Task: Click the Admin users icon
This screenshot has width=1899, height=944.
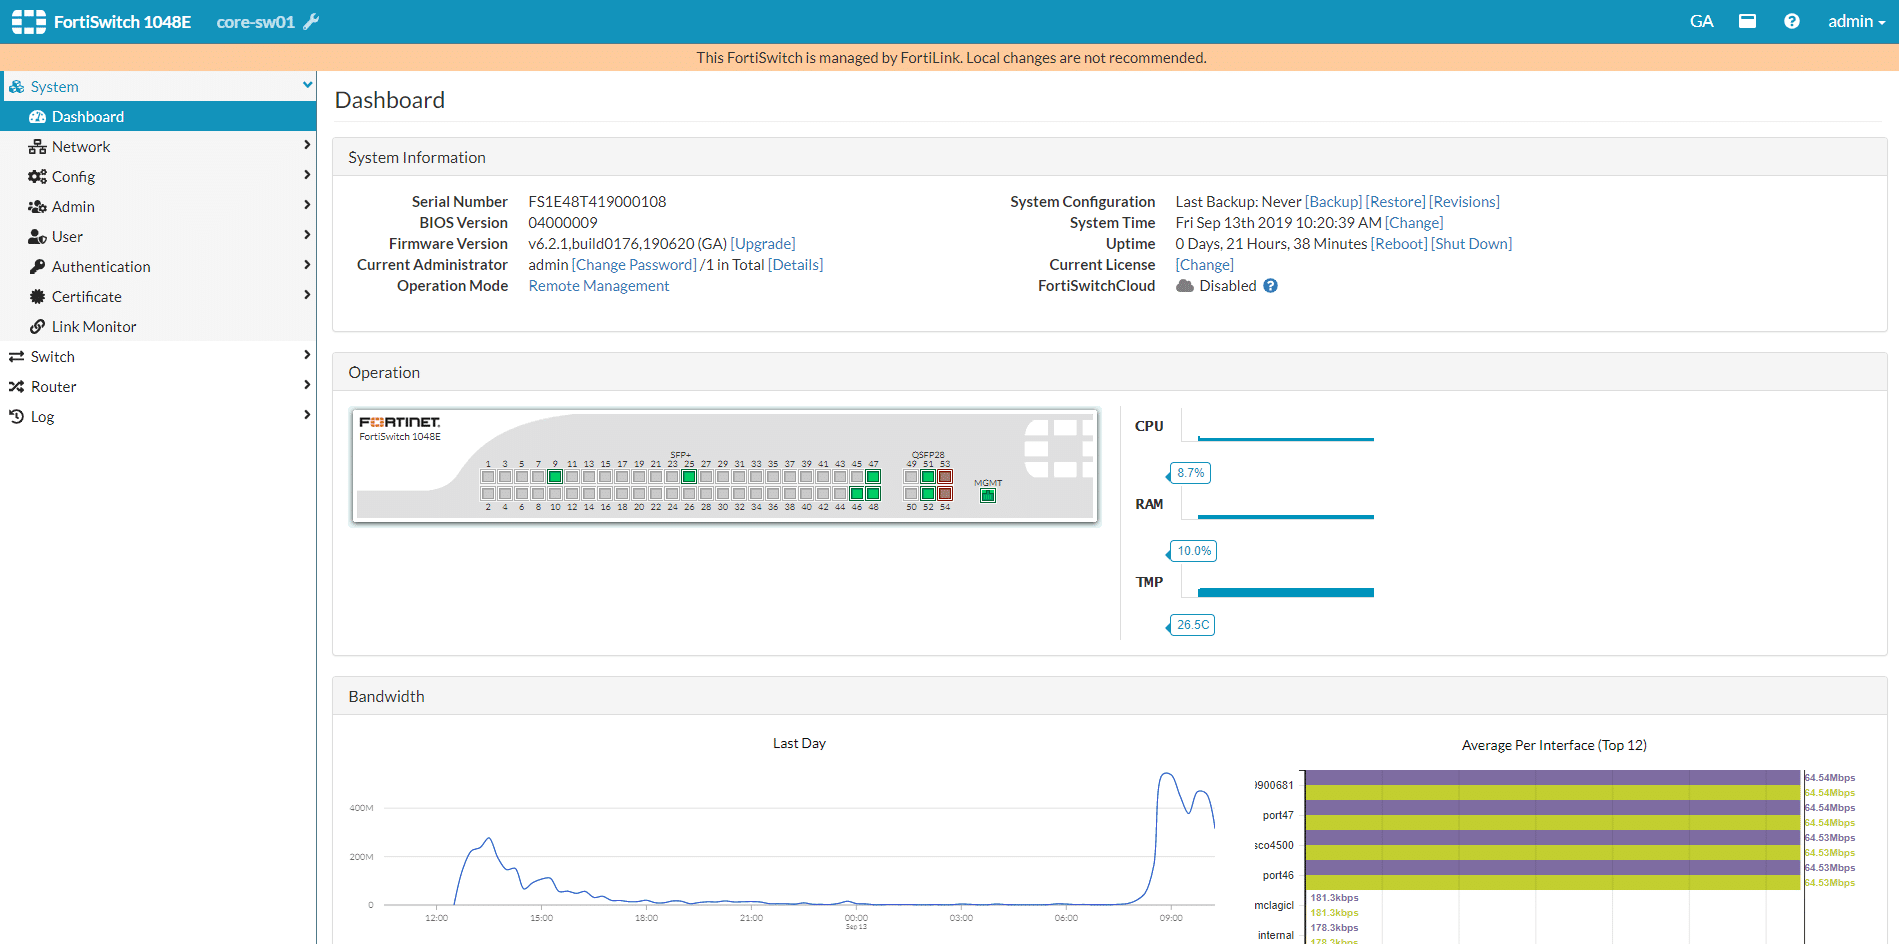Action: pos(38,207)
